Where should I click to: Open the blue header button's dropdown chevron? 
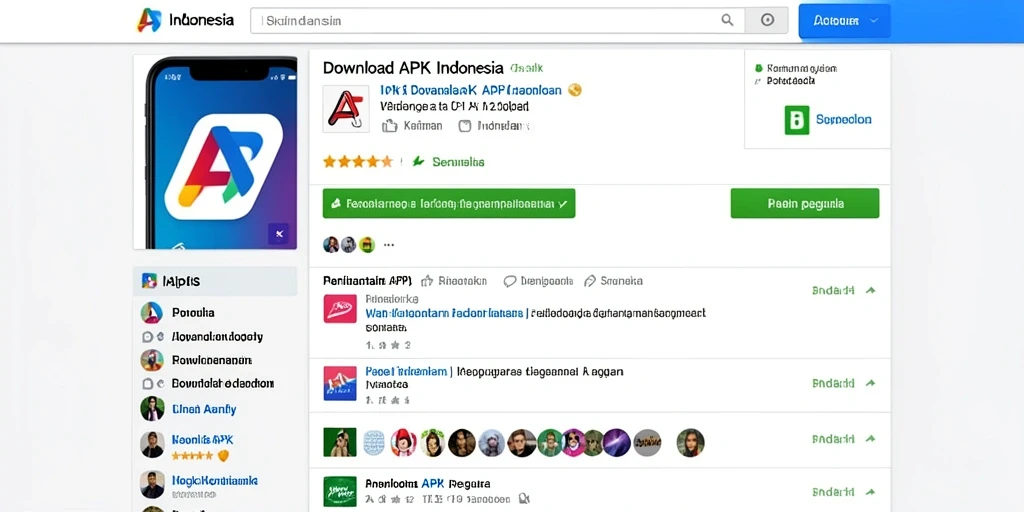(x=875, y=20)
